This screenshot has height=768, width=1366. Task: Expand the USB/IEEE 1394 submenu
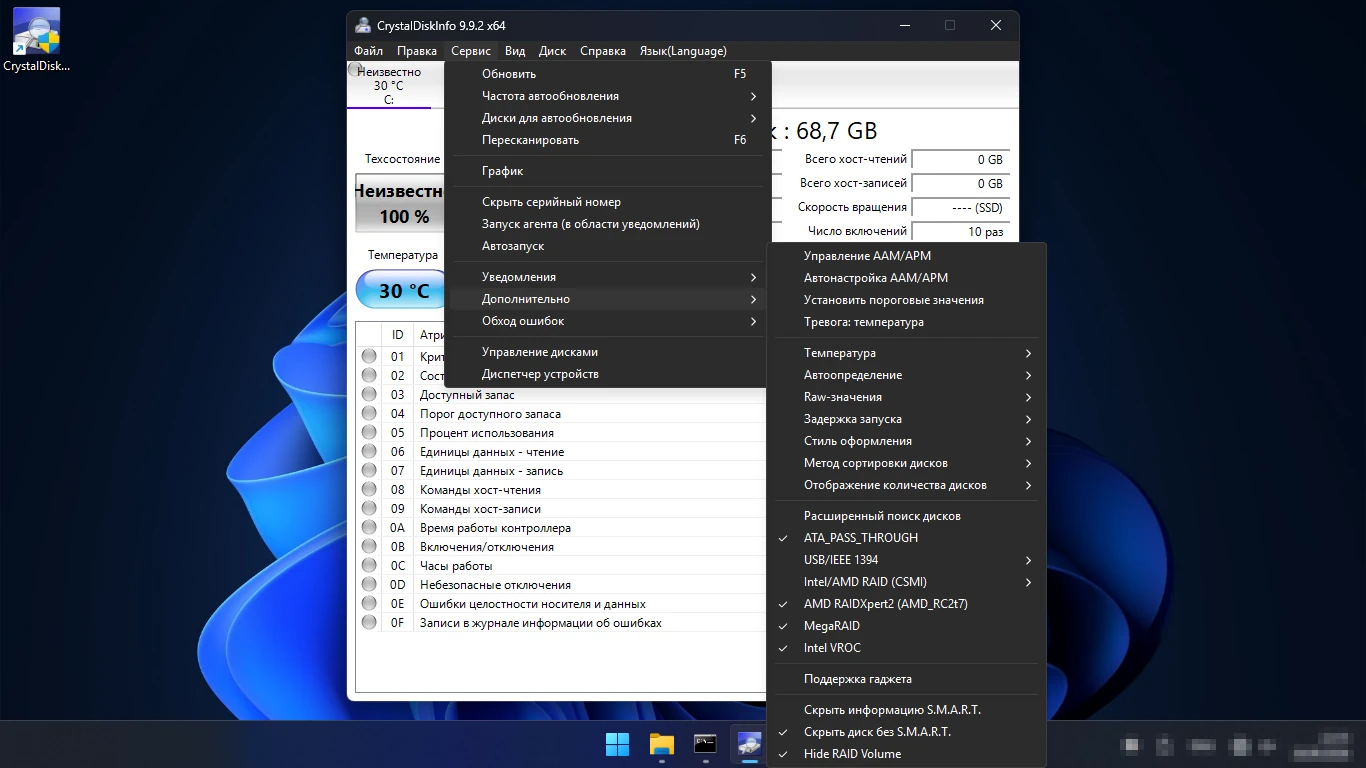coord(906,560)
